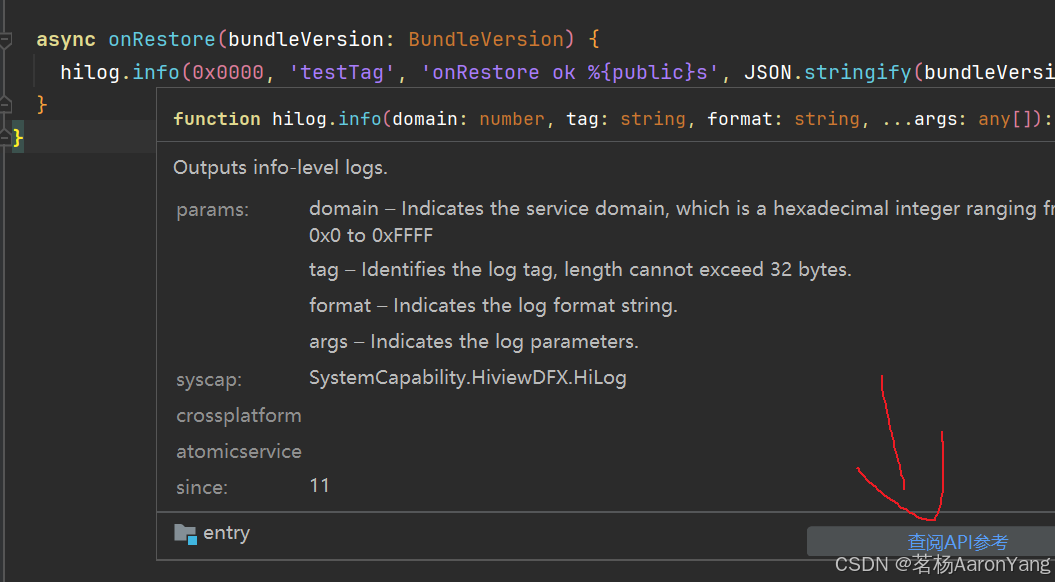Click the 0x0000 domain argument
Image resolution: width=1055 pixels, height=582 pixels.
click(x=228, y=72)
